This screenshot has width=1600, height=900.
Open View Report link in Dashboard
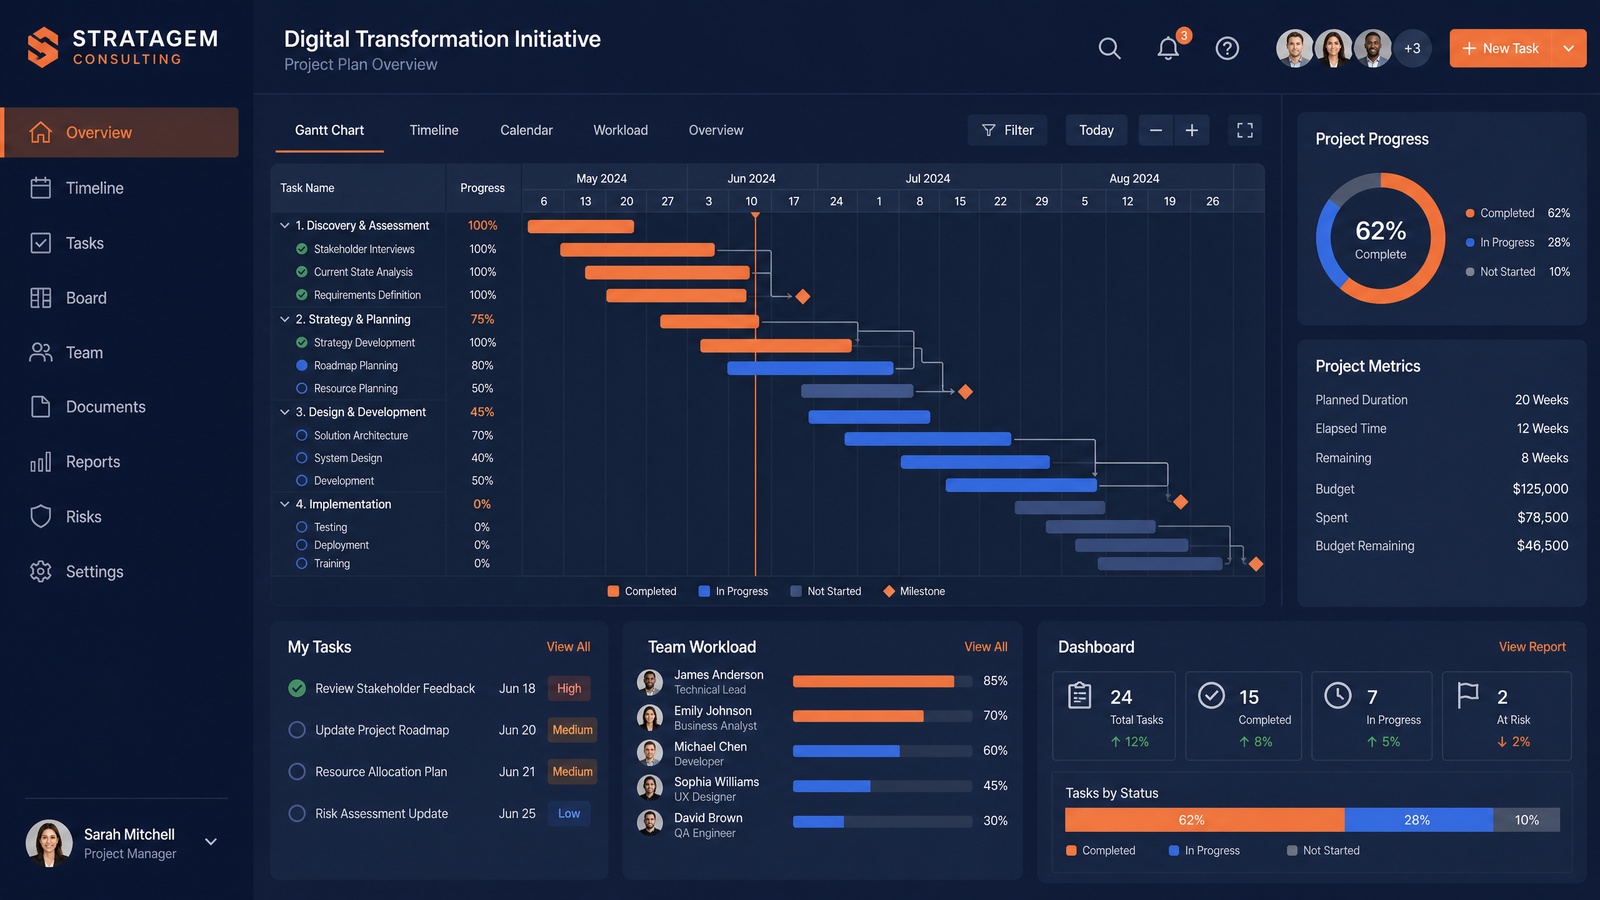coord(1532,647)
